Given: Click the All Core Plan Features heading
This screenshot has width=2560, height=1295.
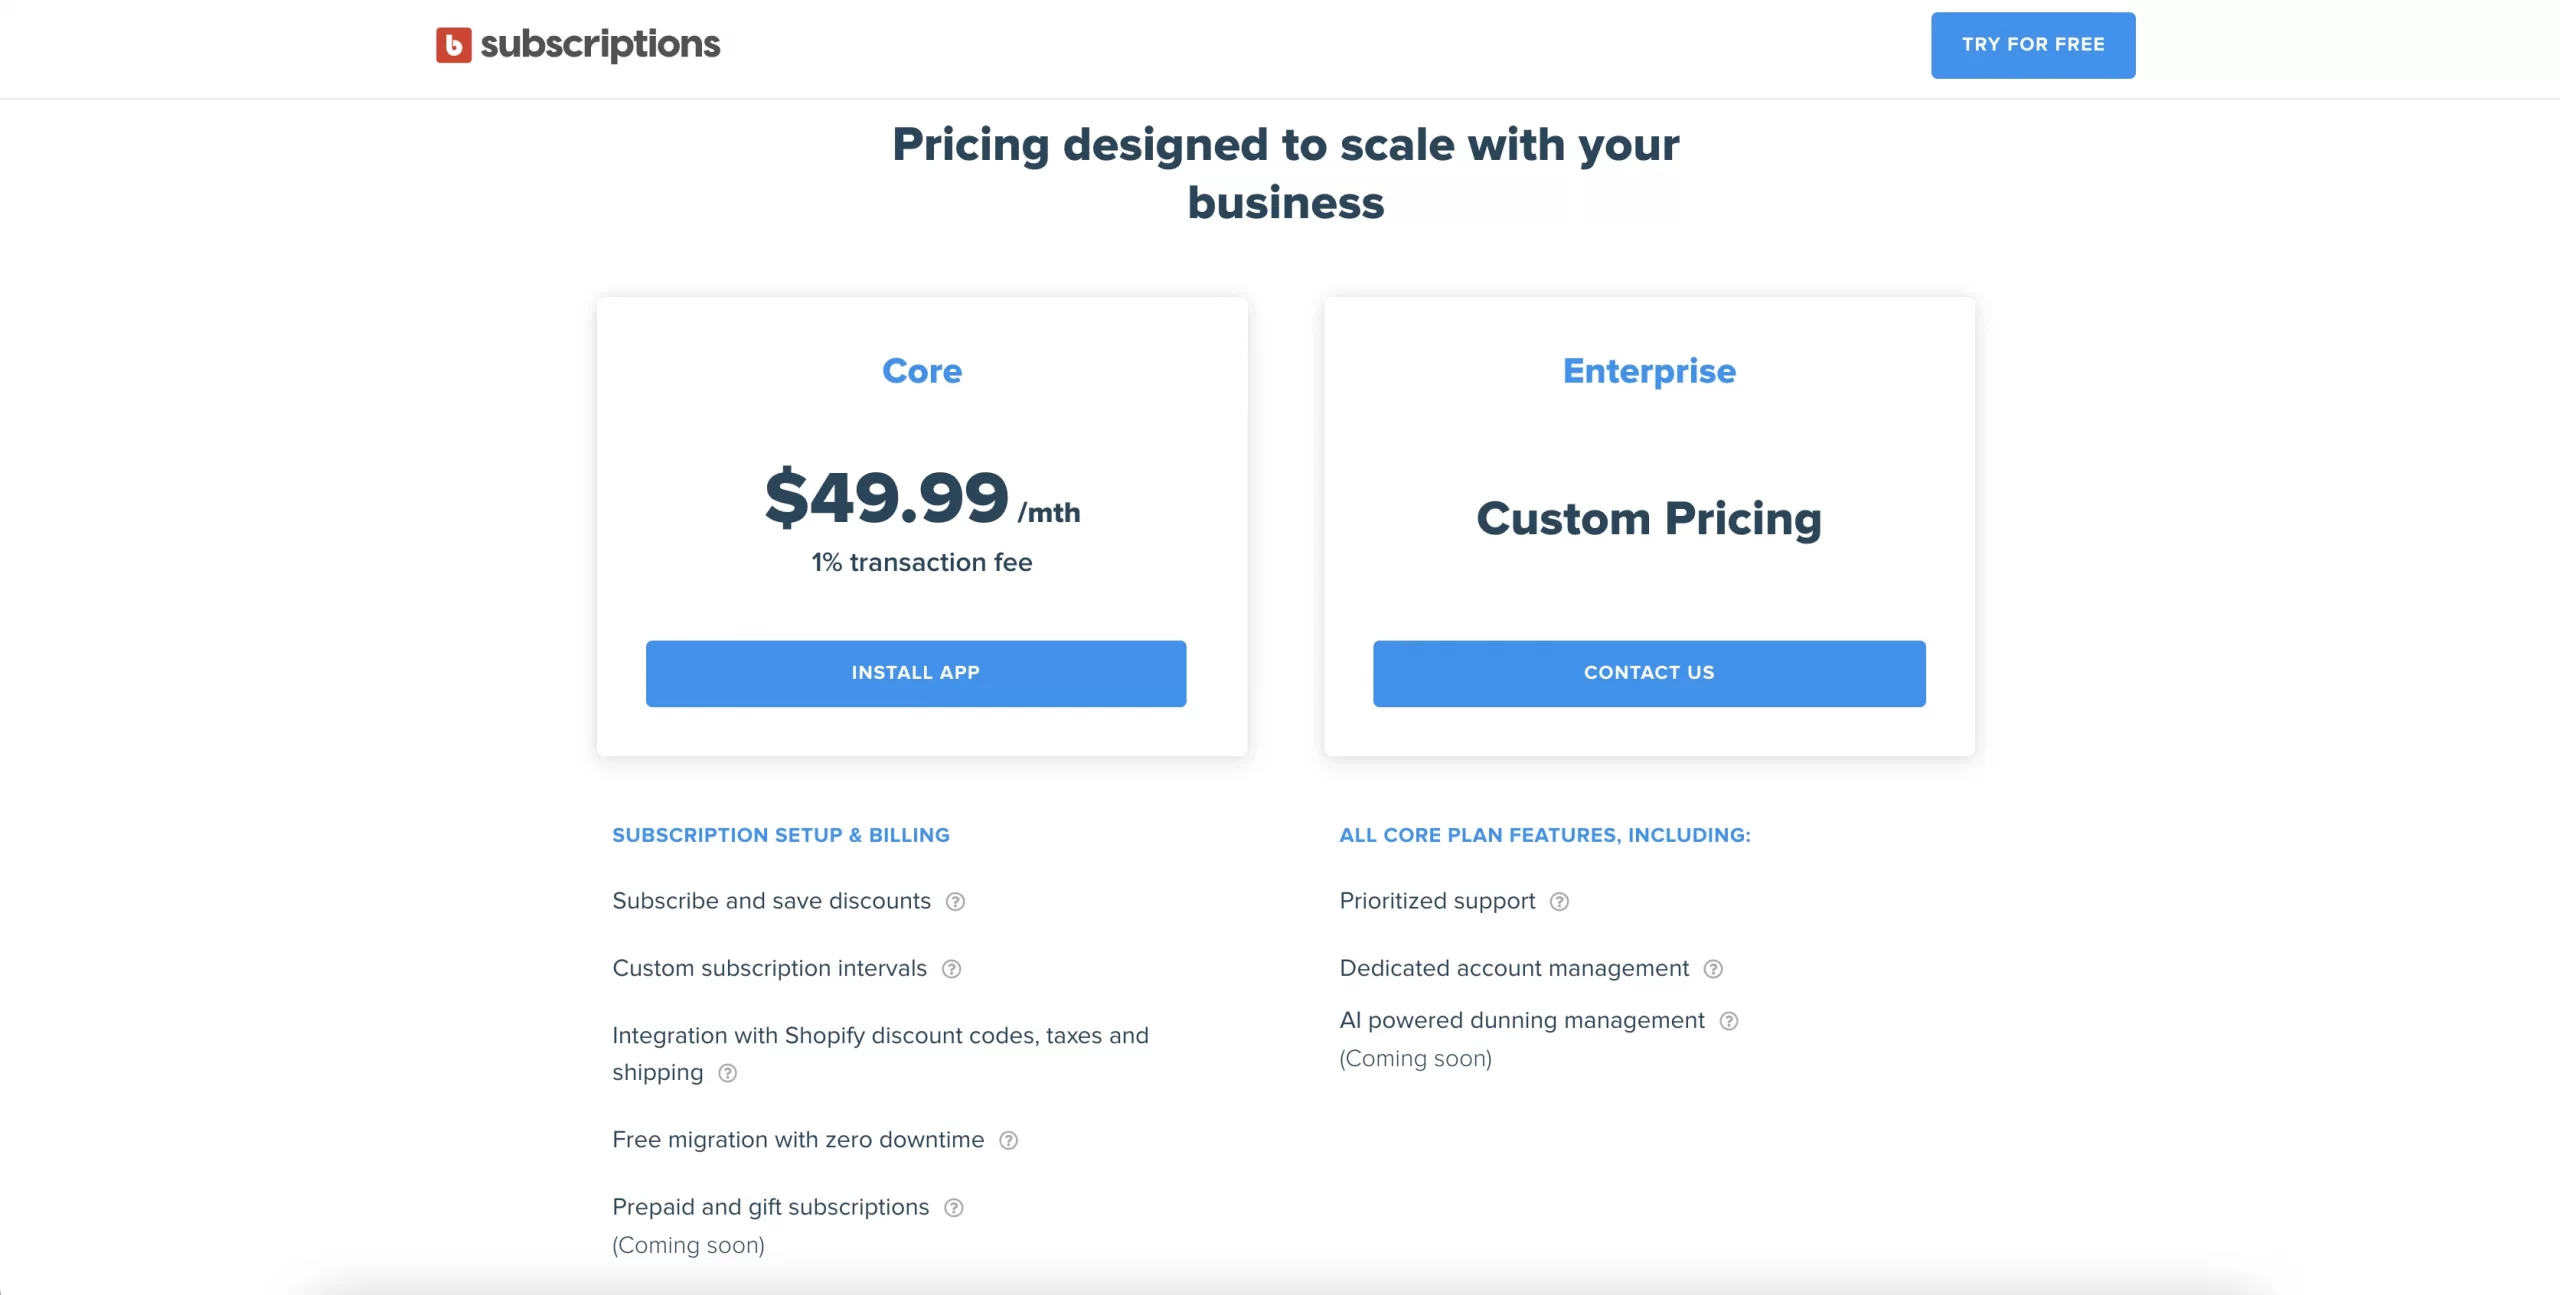Looking at the screenshot, I should coord(1545,835).
